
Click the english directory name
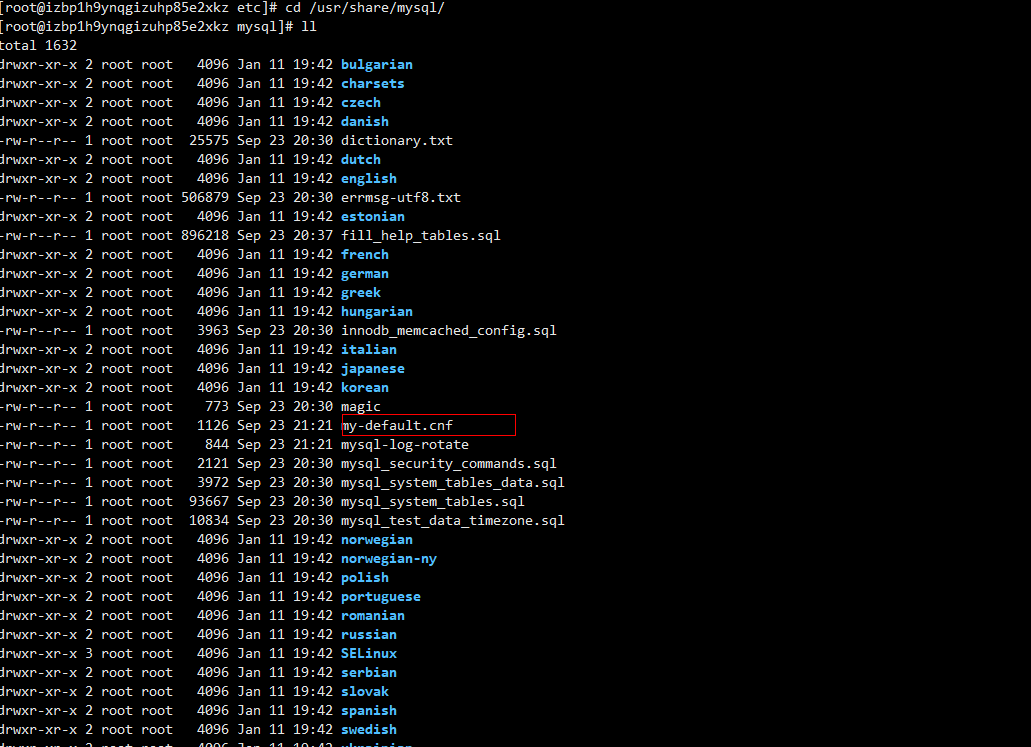369,179
